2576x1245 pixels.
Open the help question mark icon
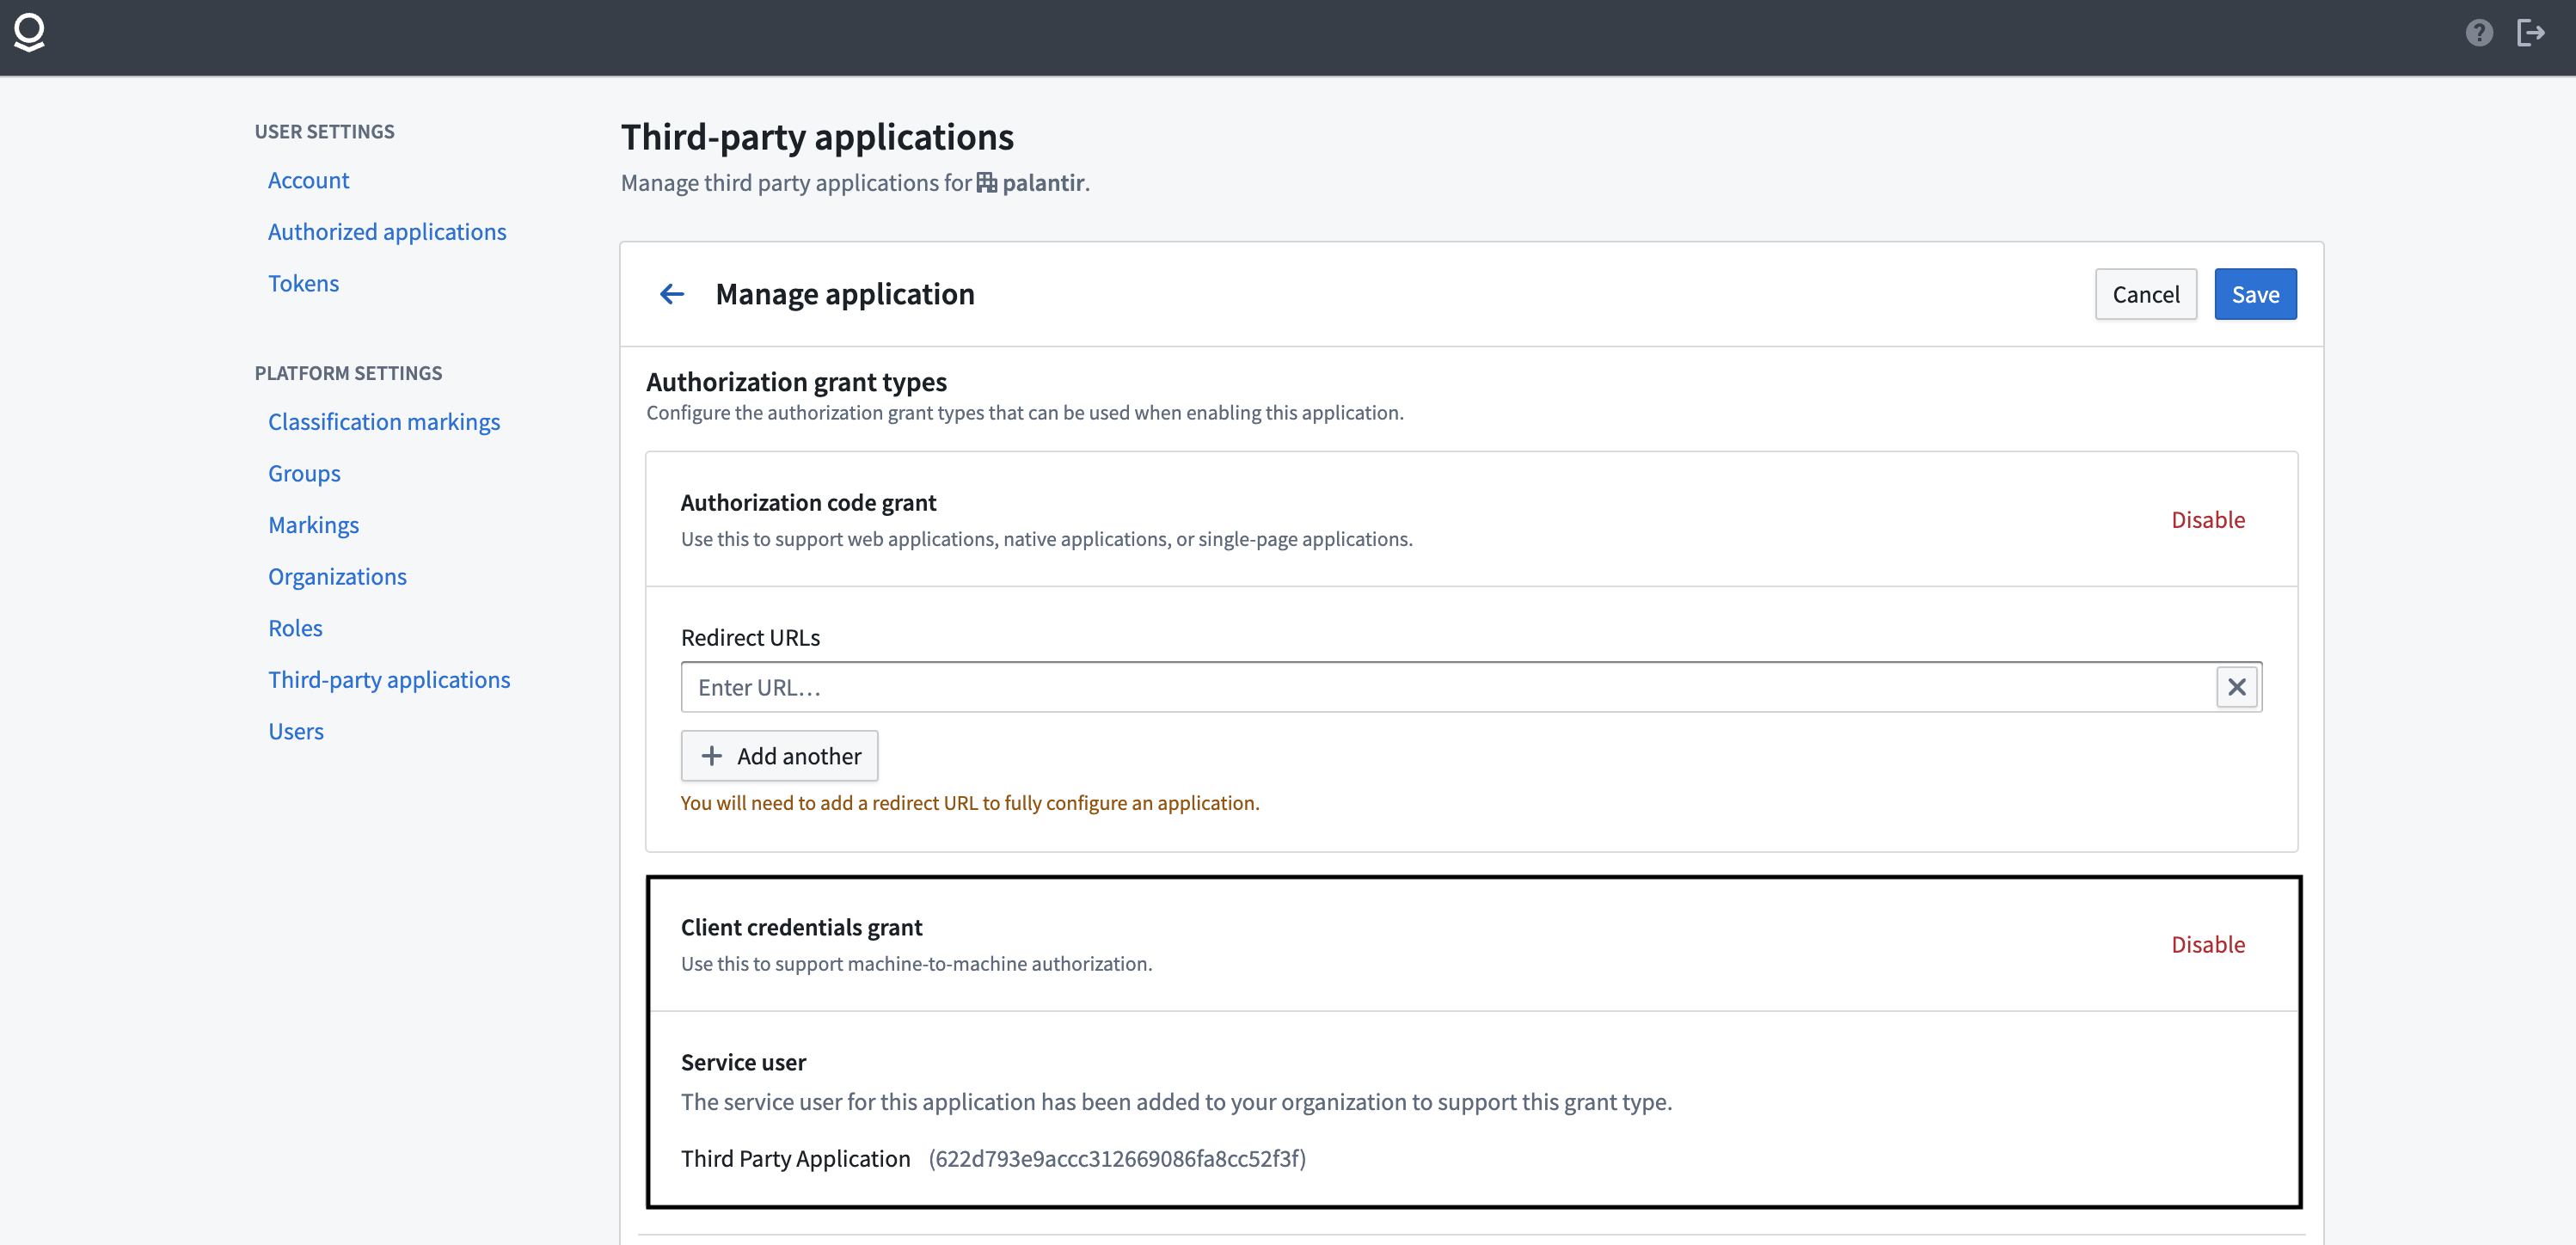click(x=2479, y=33)
